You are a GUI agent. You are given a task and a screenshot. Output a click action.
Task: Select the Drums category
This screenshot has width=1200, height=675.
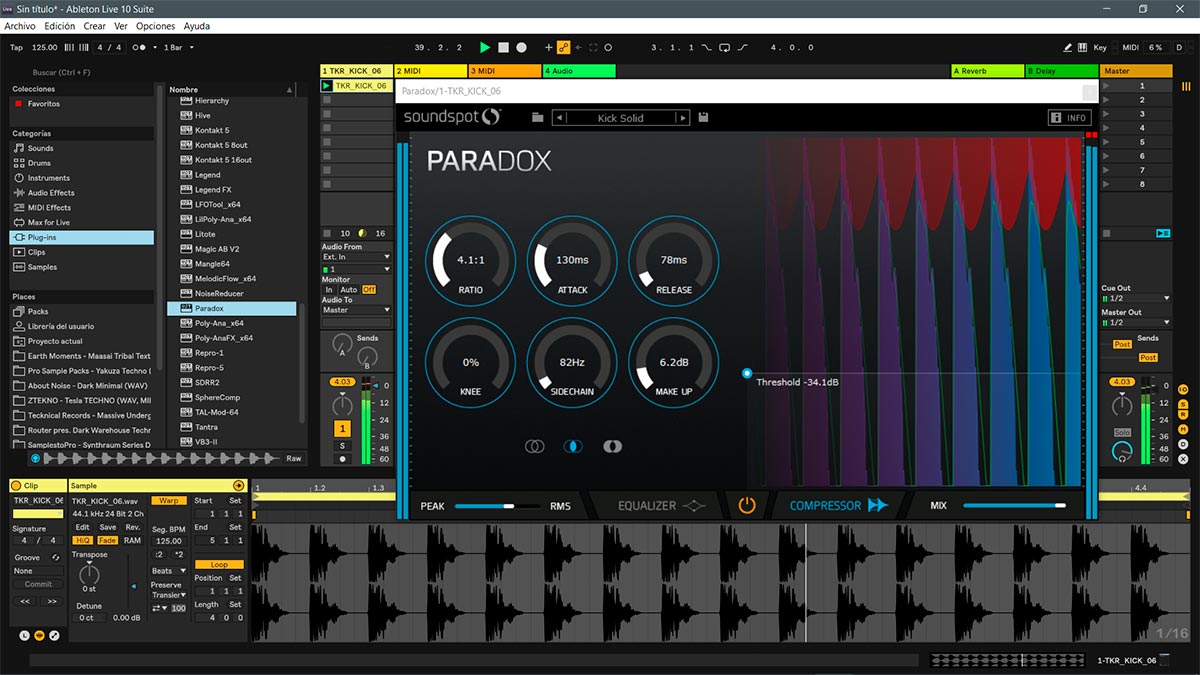click(x=39, y=163)
